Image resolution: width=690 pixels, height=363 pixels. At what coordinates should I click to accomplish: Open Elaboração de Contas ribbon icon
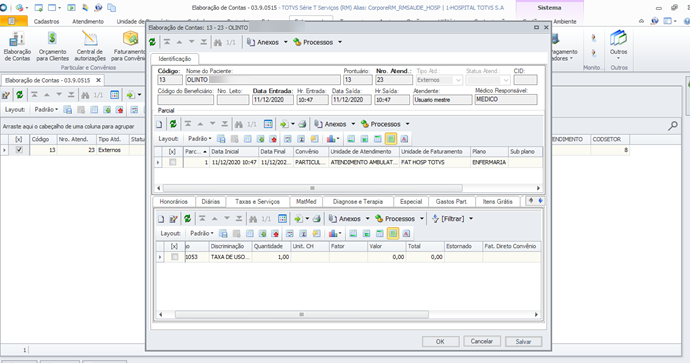tap(17, 46)
